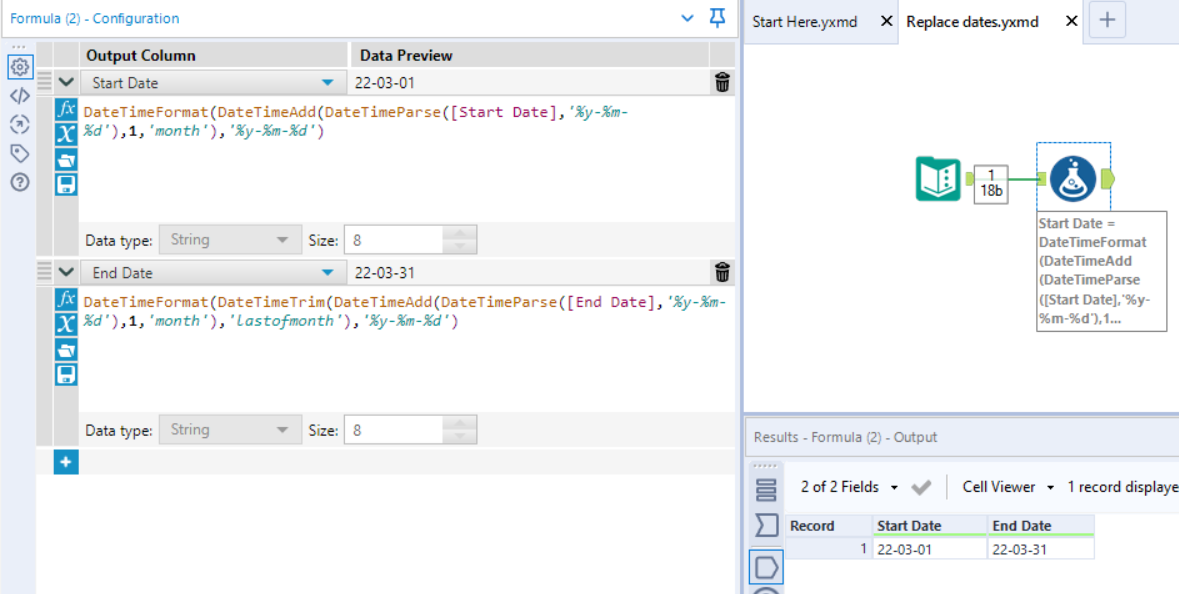Viewport: 1179px width, 594px height.
Task: Open the XML view icon in sidebar
Action: tap(19, 96)
